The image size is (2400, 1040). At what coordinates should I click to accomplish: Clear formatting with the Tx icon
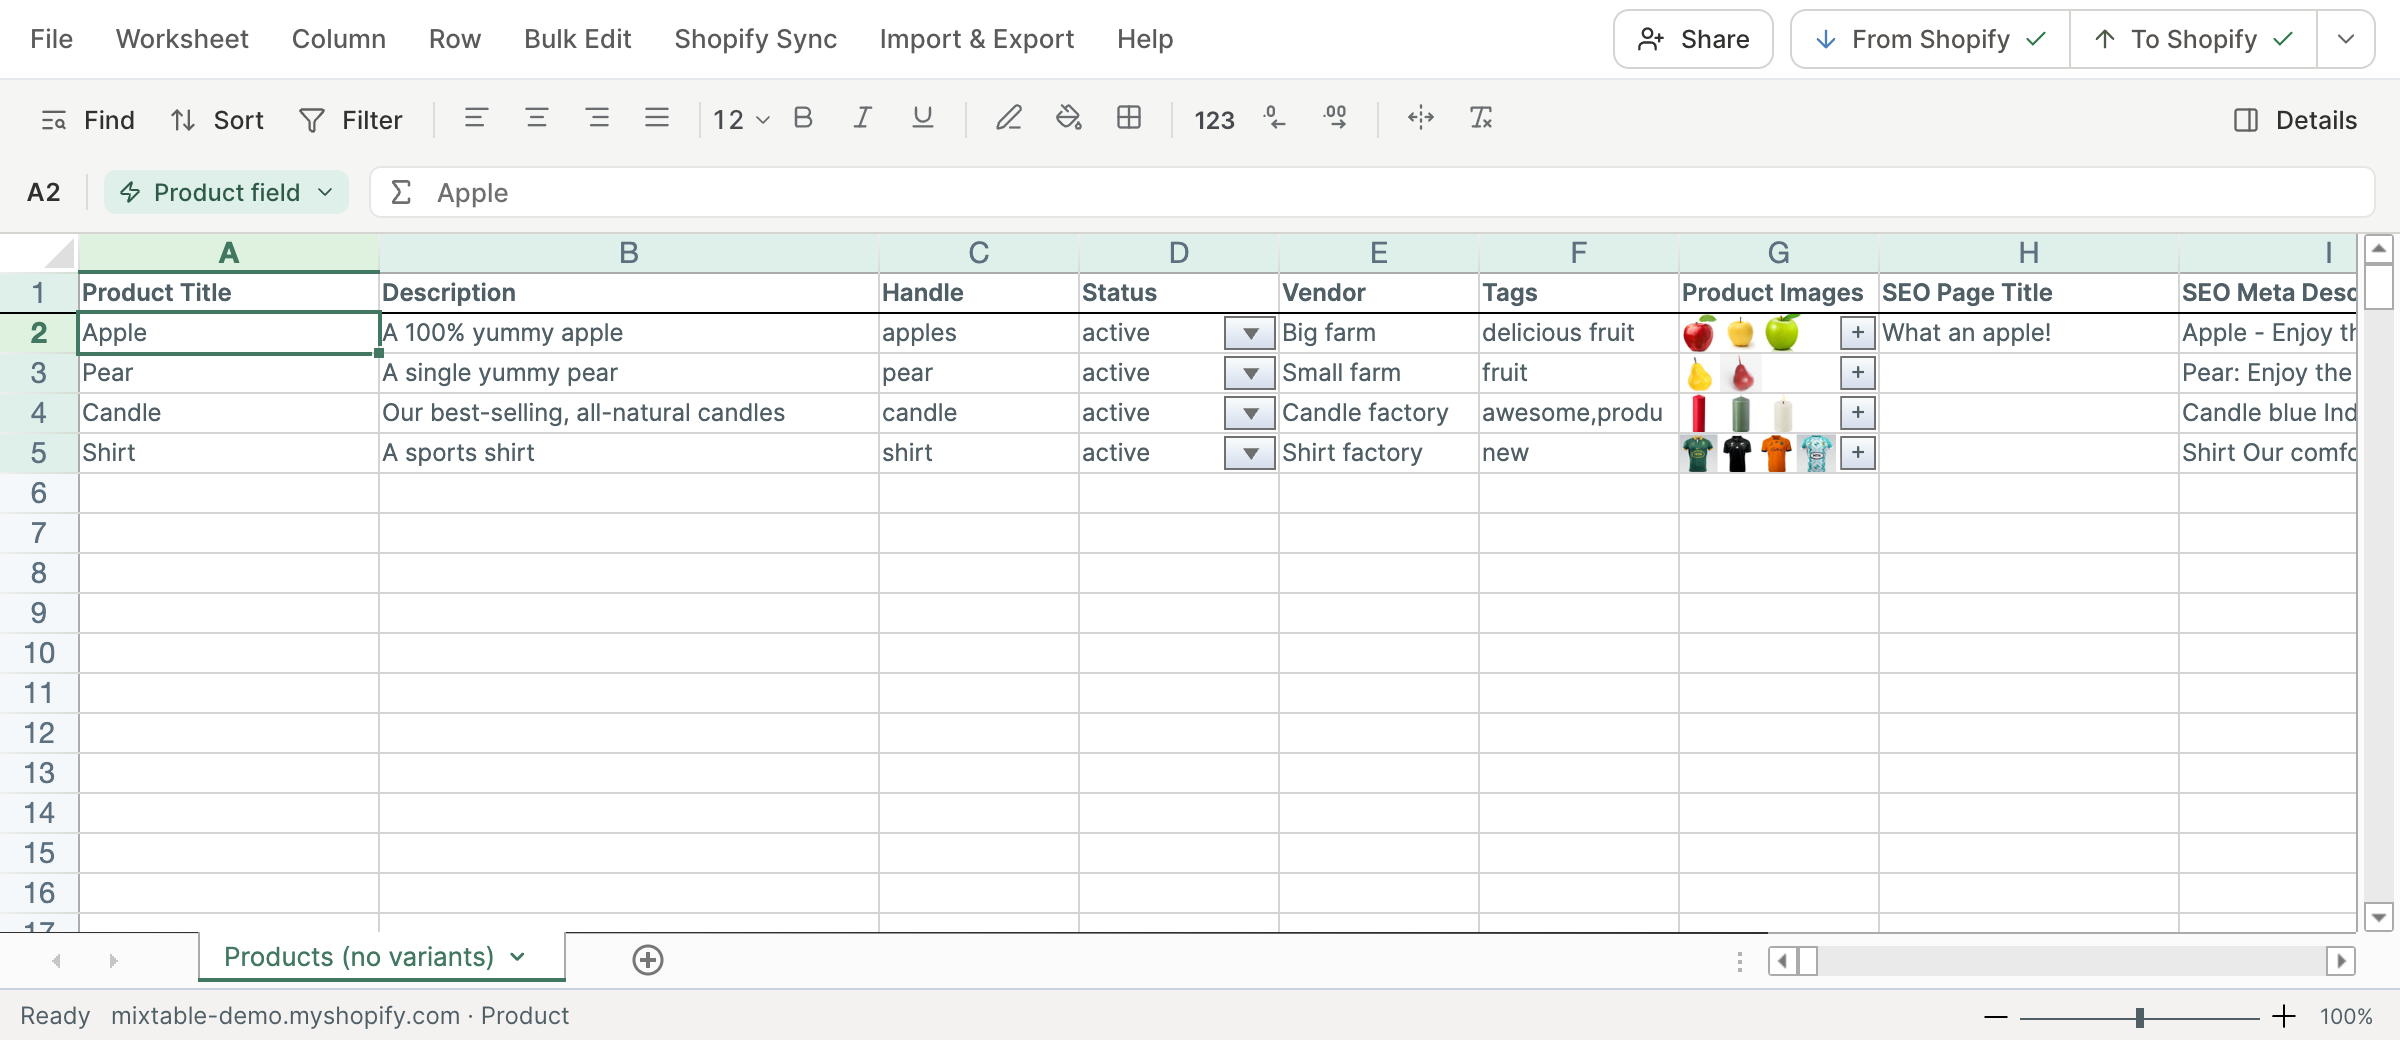pyautogui.click(x=1481, y=119)
